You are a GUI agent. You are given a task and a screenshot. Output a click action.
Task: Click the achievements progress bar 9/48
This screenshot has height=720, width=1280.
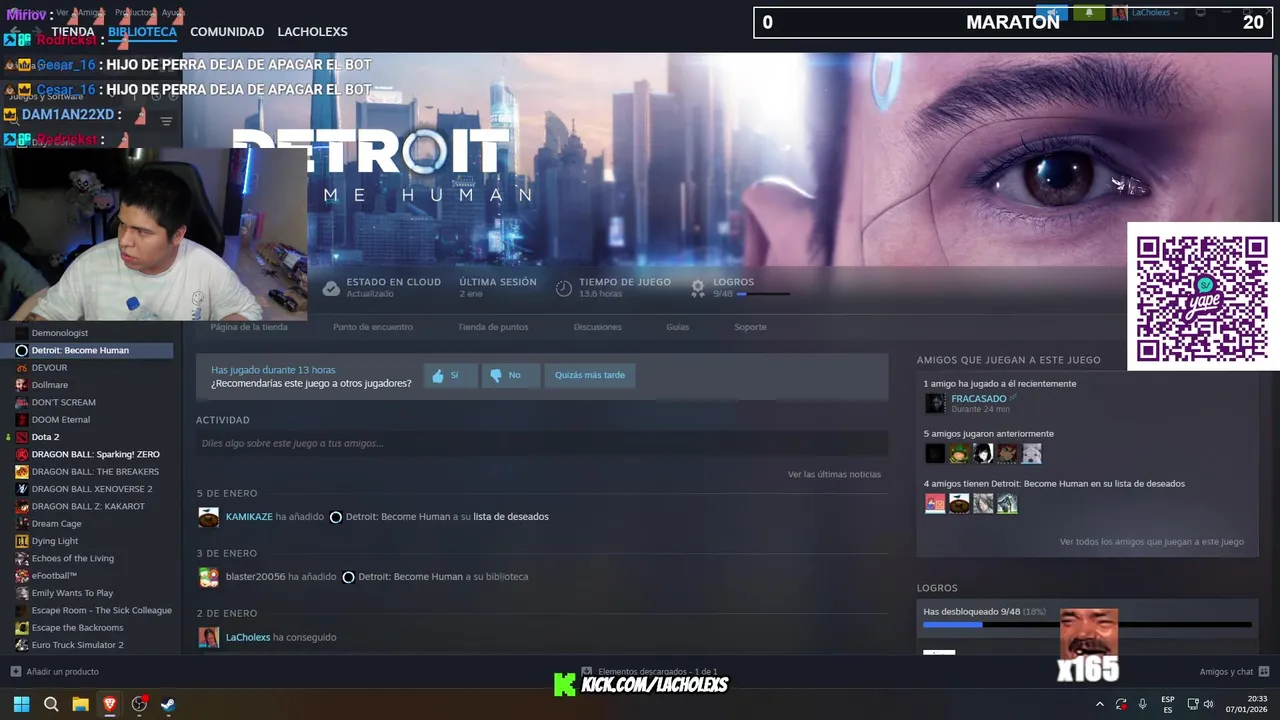(1087, 625)
